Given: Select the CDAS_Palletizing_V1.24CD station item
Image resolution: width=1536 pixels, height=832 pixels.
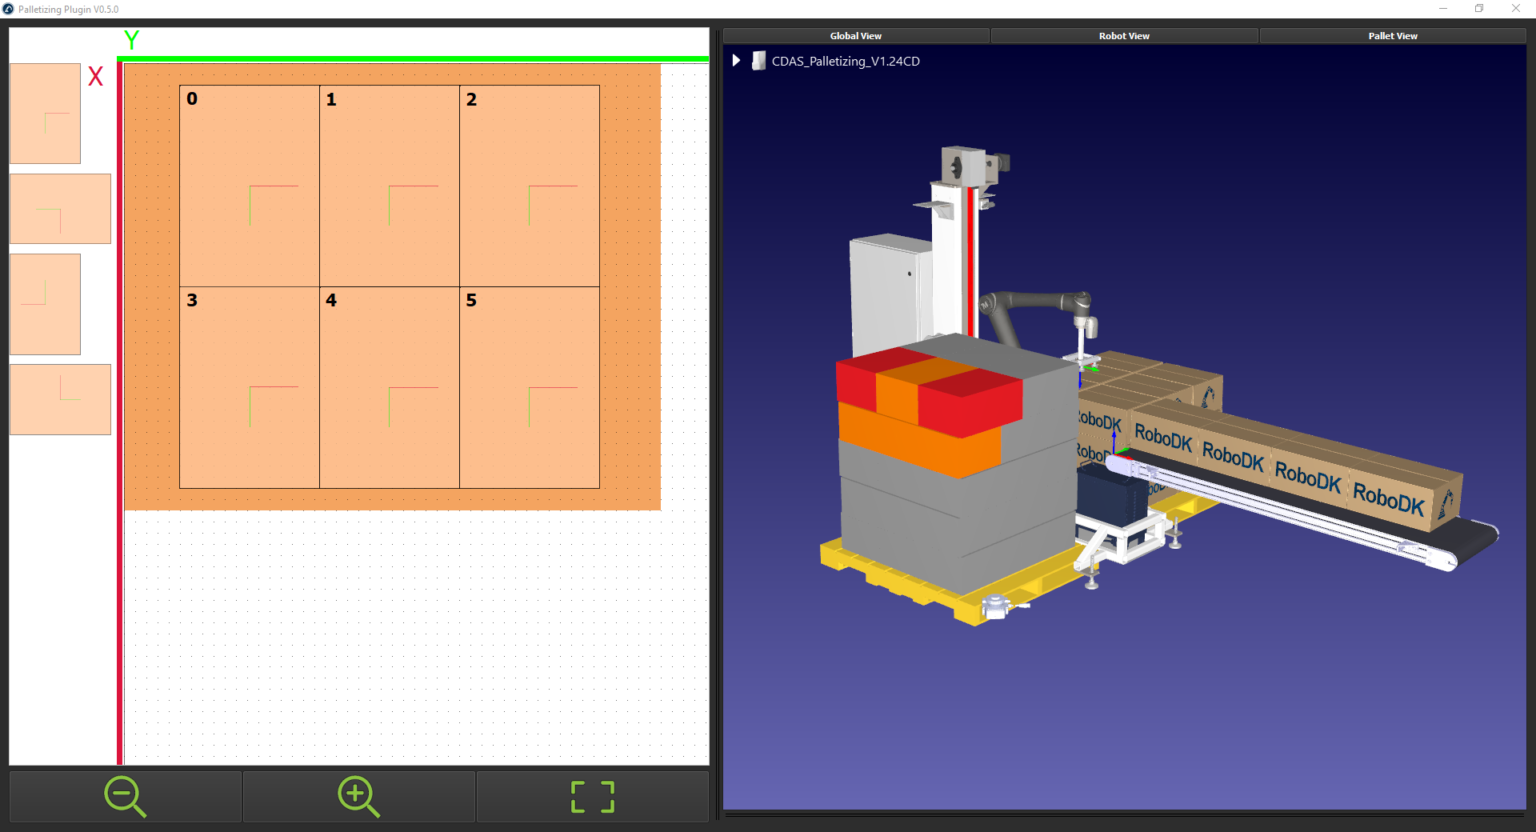Looking at the screenshot, I should 845,60.
